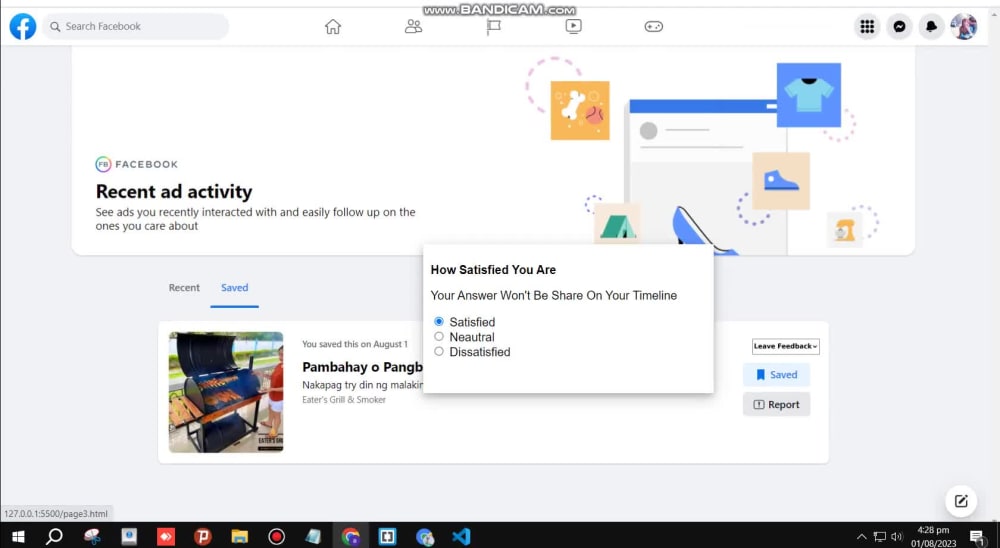Open the Pages flag icon
1000x548 pixels.
(494, 26)
